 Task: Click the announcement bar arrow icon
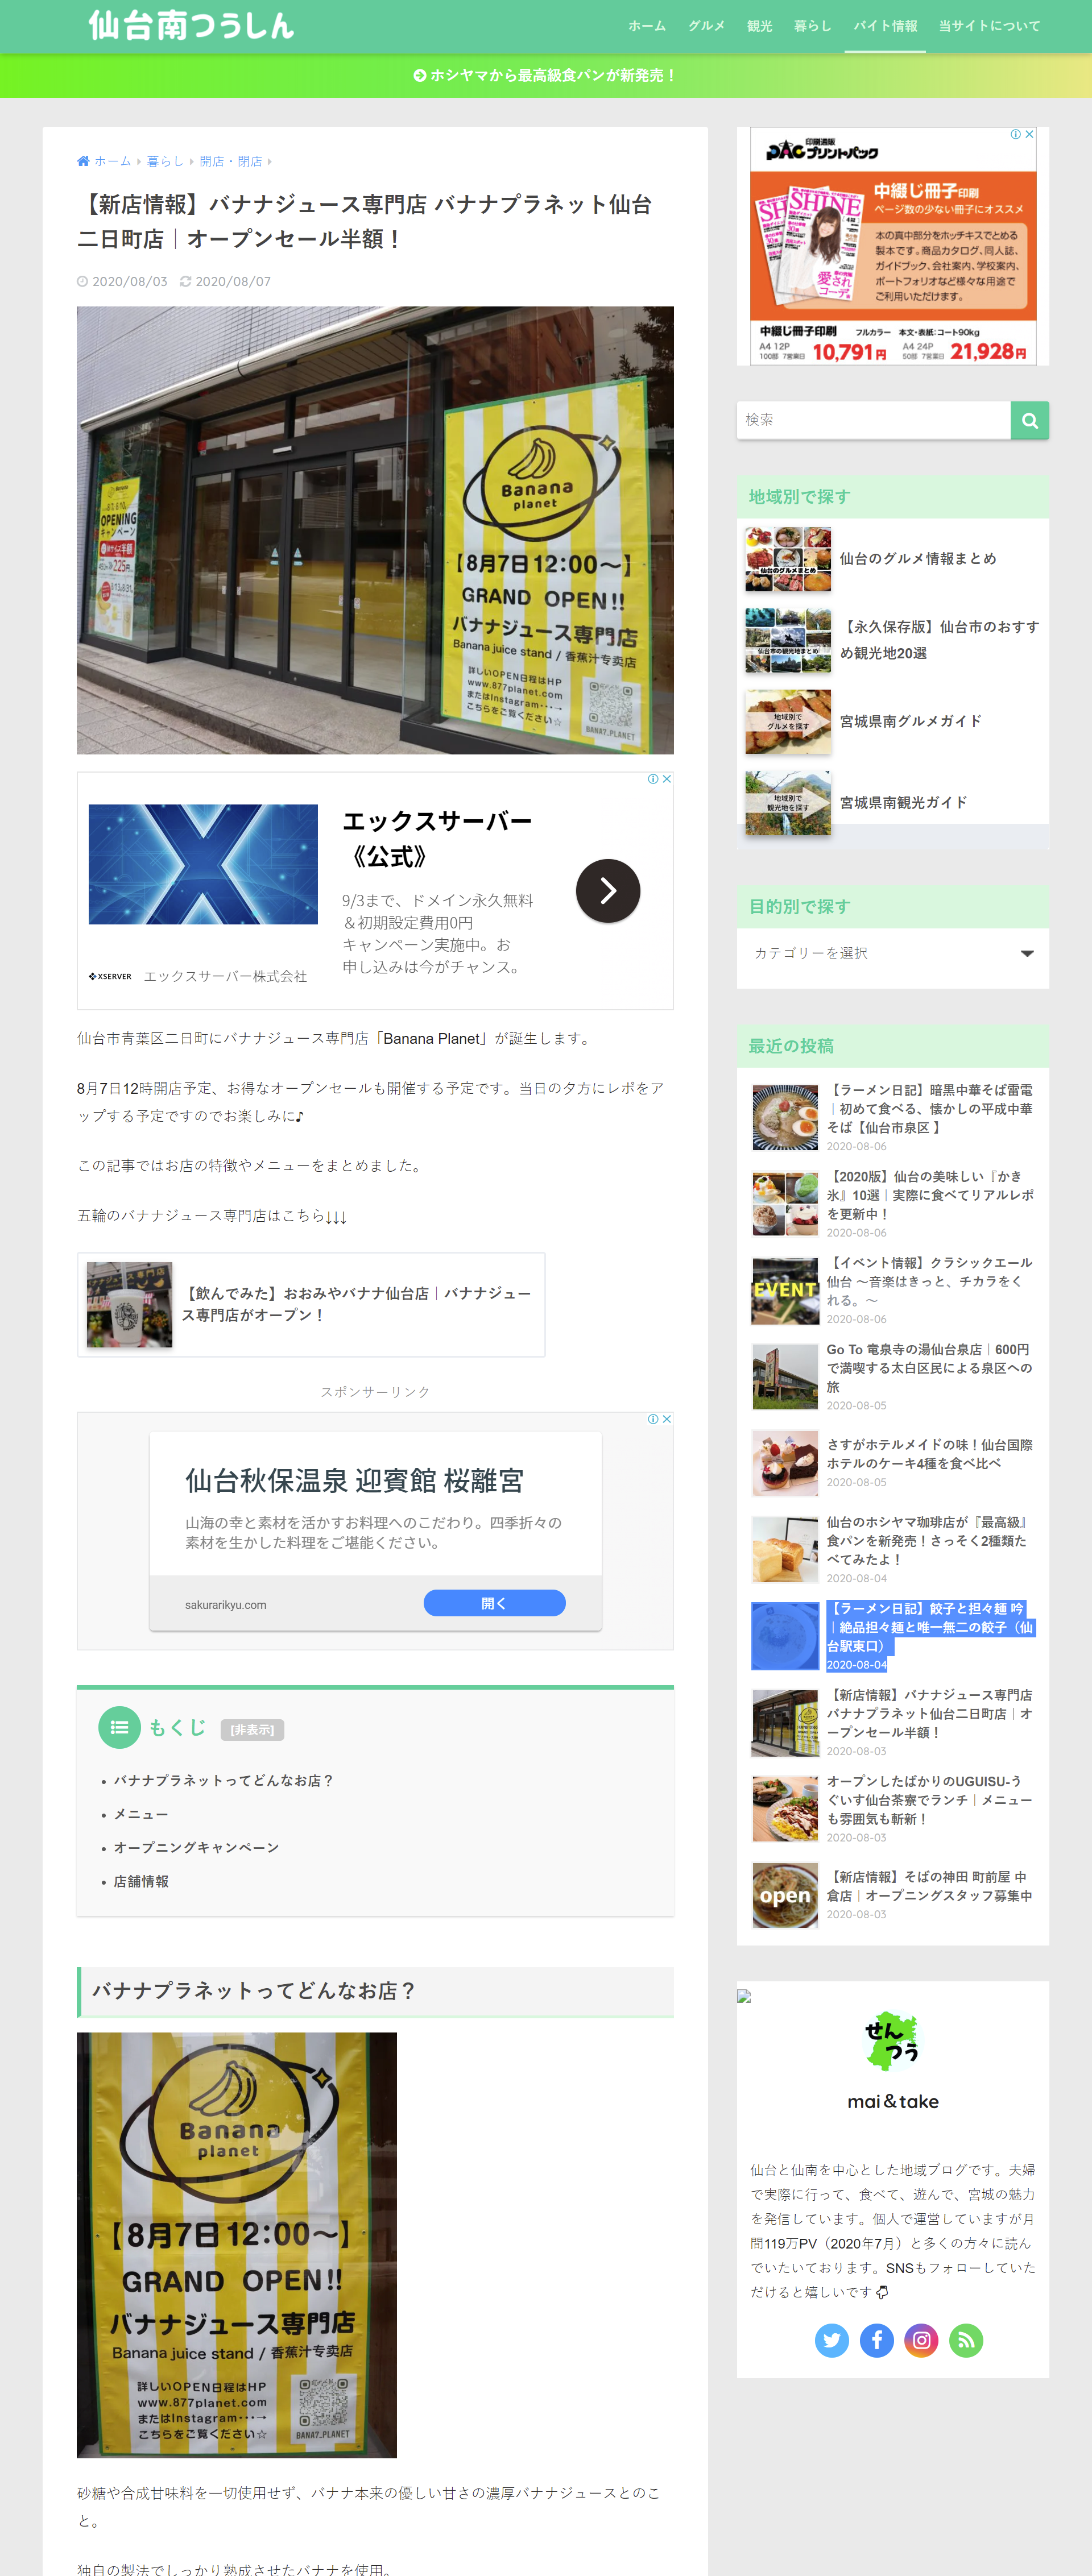420,75
